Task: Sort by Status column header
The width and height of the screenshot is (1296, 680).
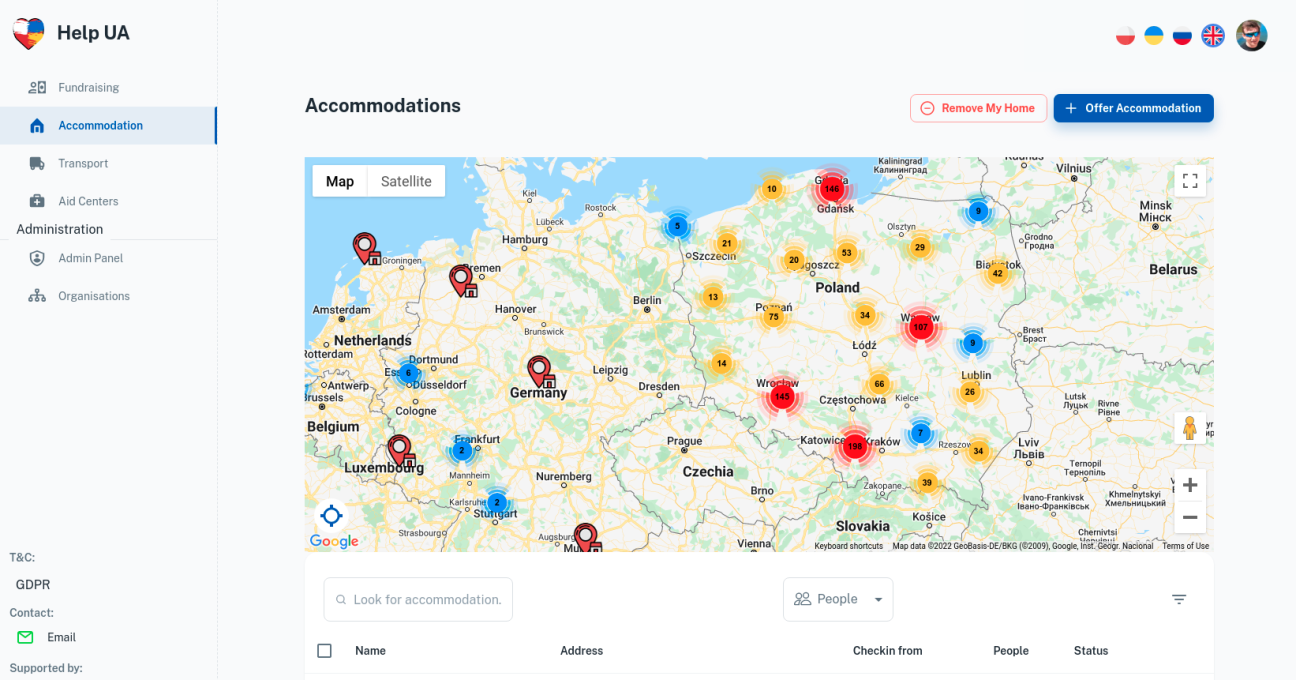Action: [x=1091, y=651]
